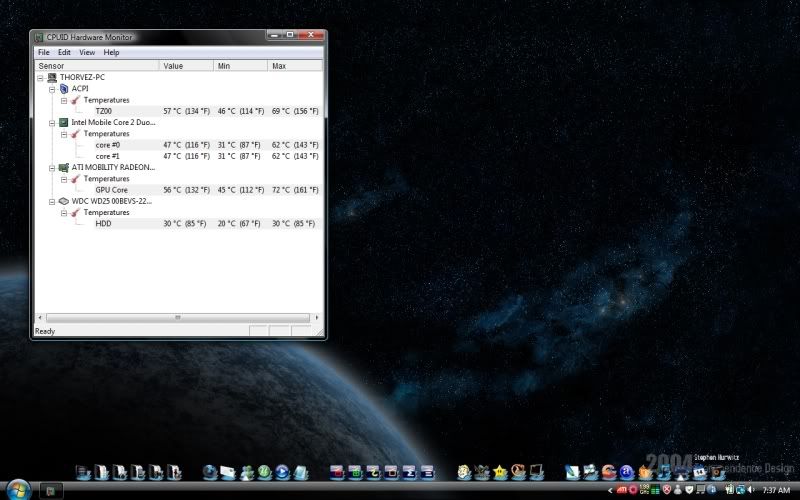Screen dimensions: 800x500
Task: Click thermometer icon under ACPI Temperatures
Action: 76,100
